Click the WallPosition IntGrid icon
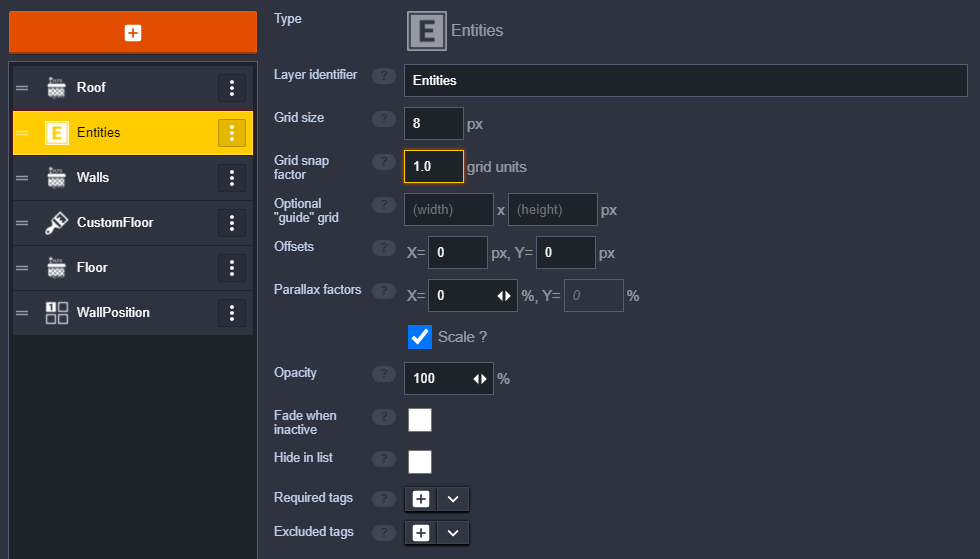The image size is (980, 559). tap(56, 313)
